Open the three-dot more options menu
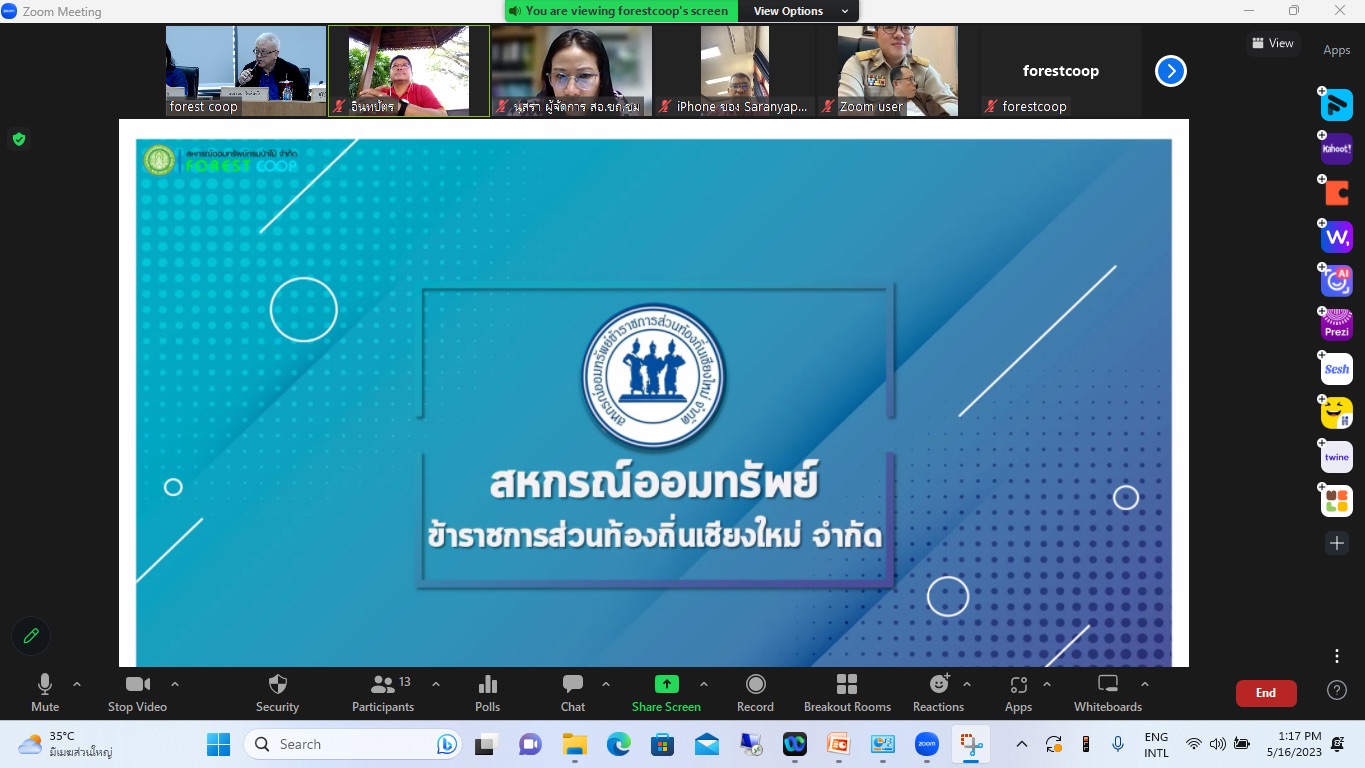The width and height of the screenshot is (1365, 768). tap(1337, 656)
